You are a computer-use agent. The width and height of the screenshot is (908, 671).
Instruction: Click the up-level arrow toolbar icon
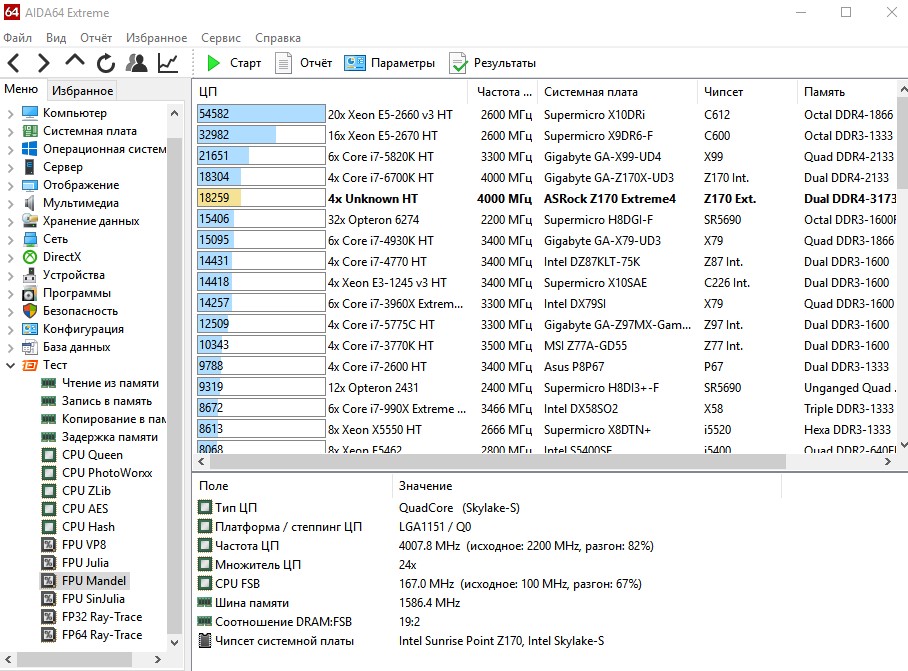(x=75, y=61)
